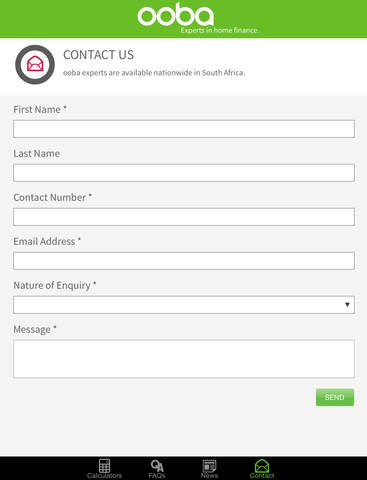This screenshot has width=367, height=480.
Task: Click the ooba logo in header
Action: (x=176, y=15)
